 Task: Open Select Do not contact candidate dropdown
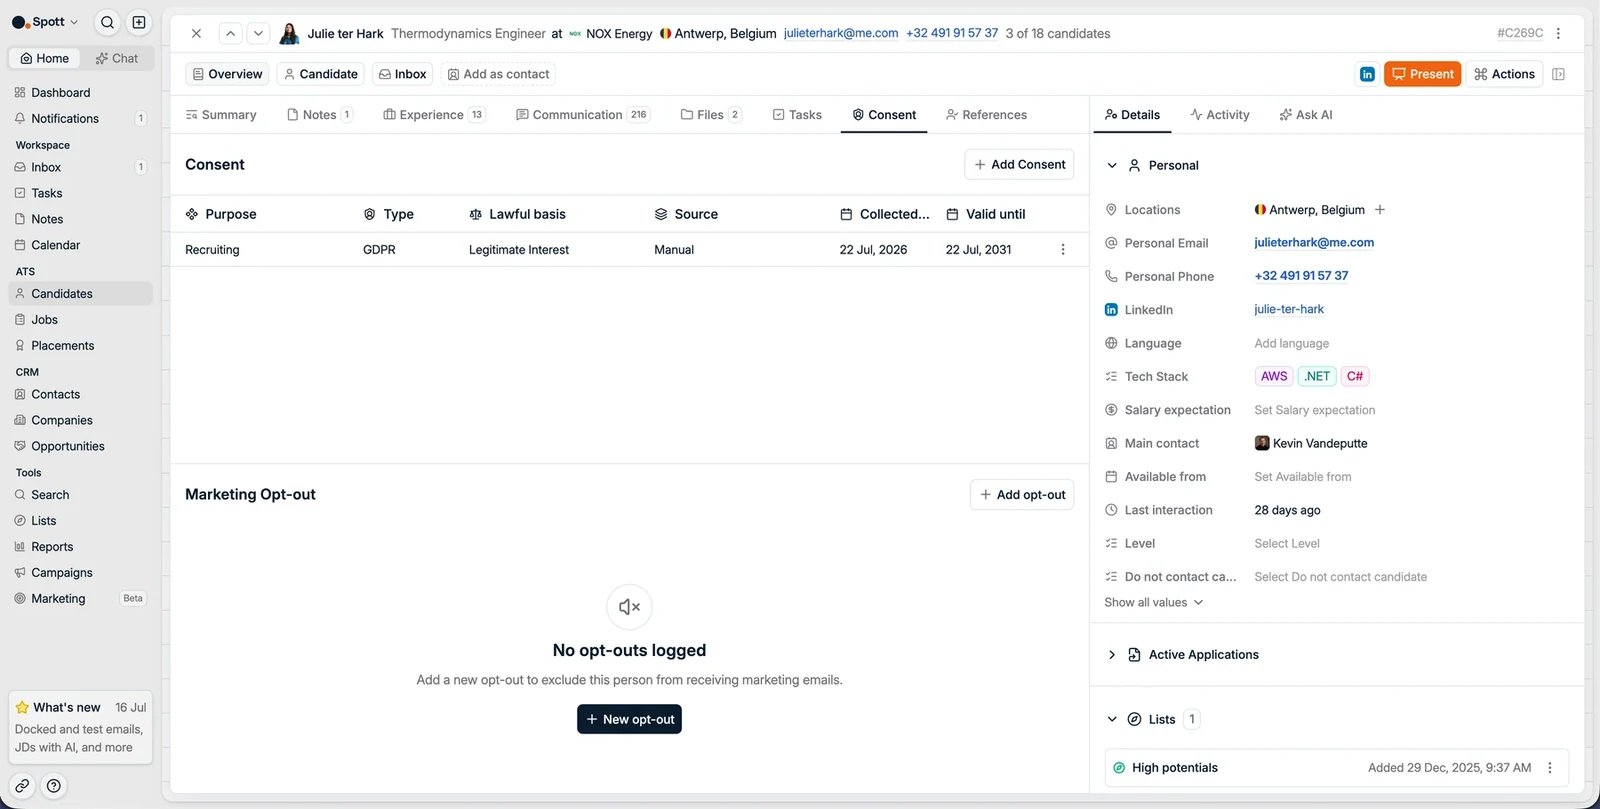click(x=1340, y=577)
